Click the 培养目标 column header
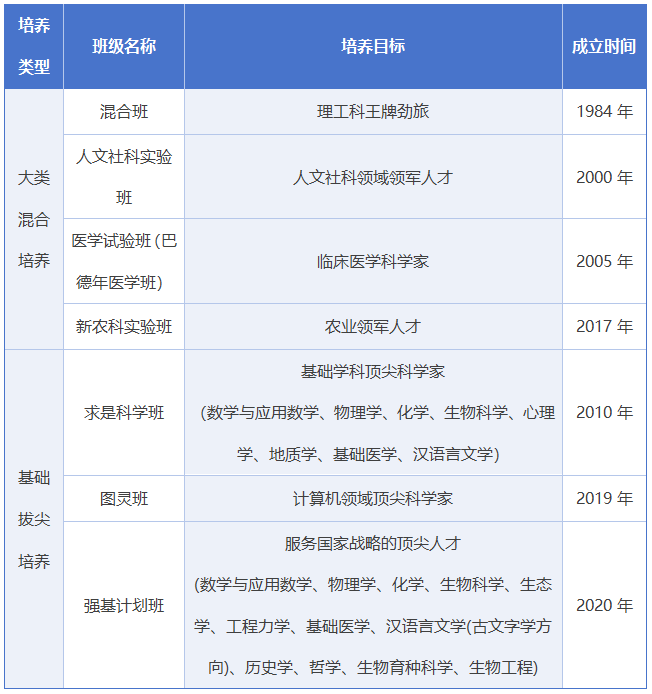The width and height of the screenshot is (652, 694). (373, 47)
